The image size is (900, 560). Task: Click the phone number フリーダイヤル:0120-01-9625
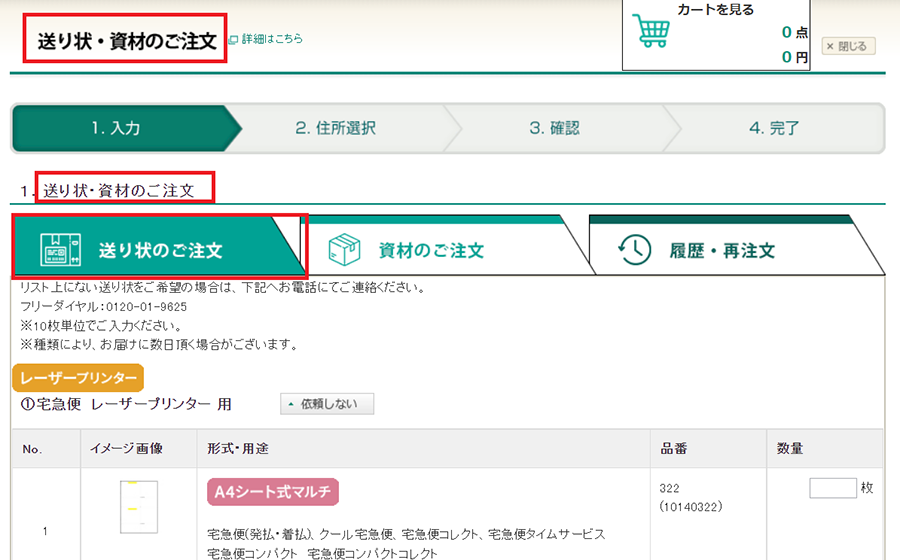(103, 307)
